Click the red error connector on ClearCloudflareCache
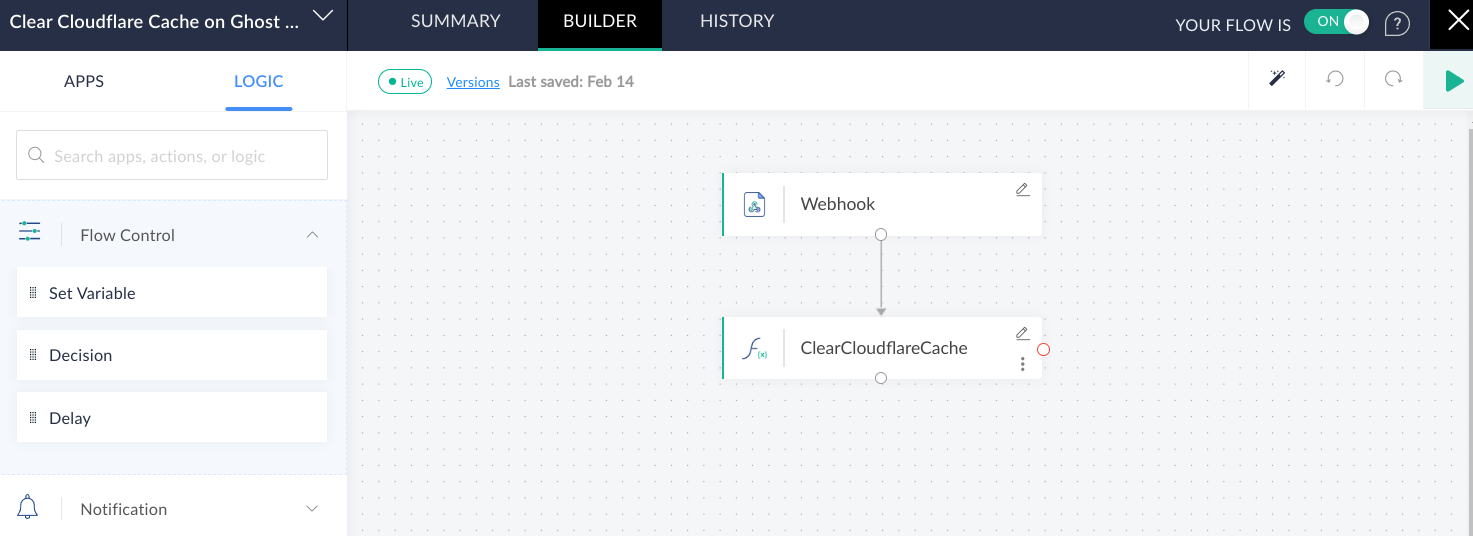 1043,349
